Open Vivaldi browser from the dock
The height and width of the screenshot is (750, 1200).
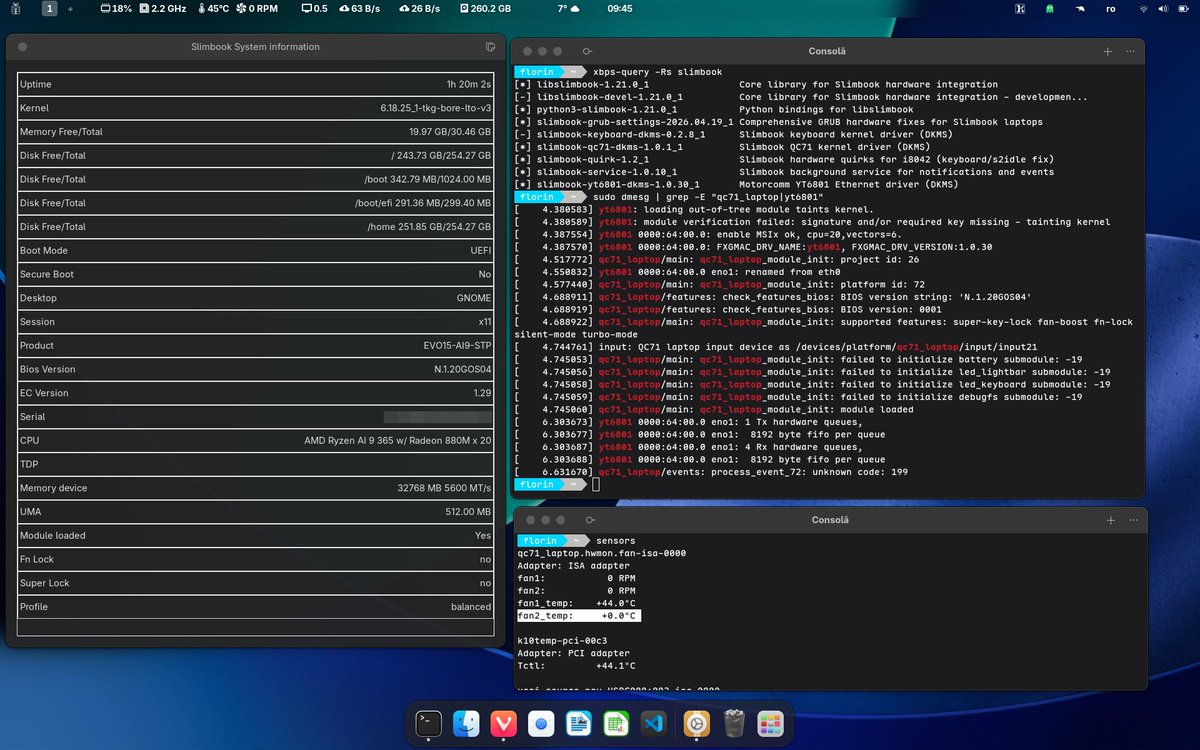click(x=503, y=722)
